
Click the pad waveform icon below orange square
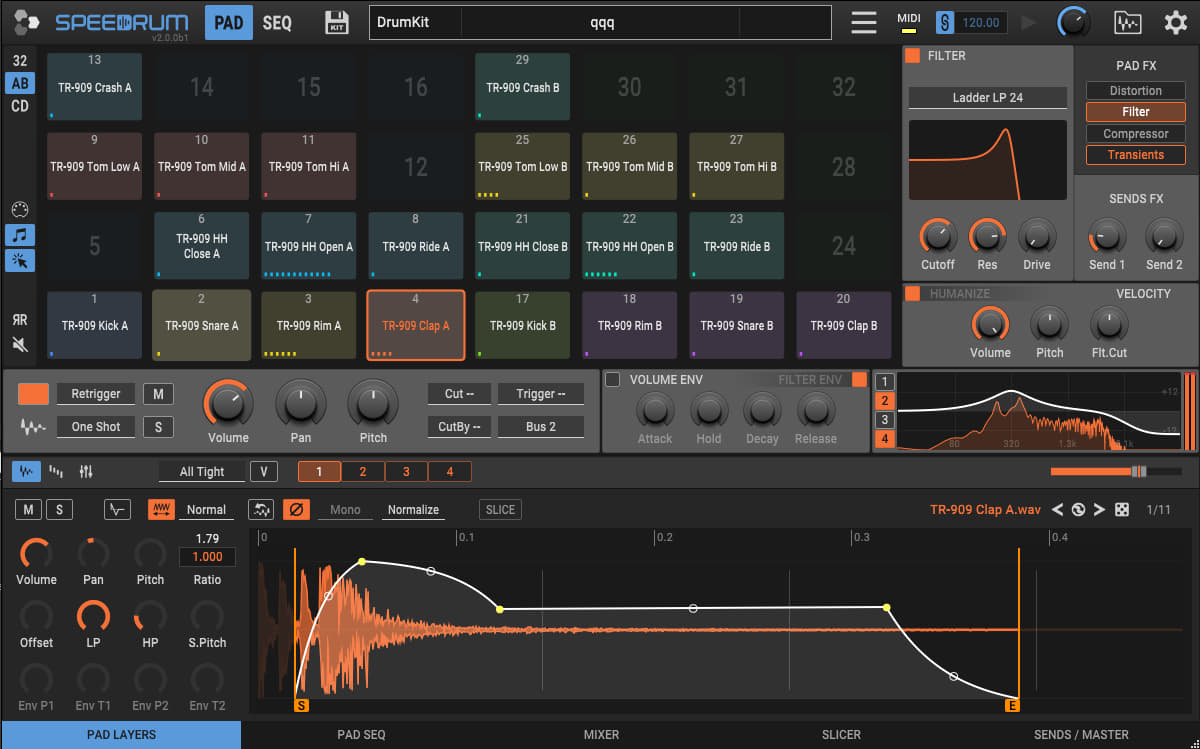tap(33, 426)
